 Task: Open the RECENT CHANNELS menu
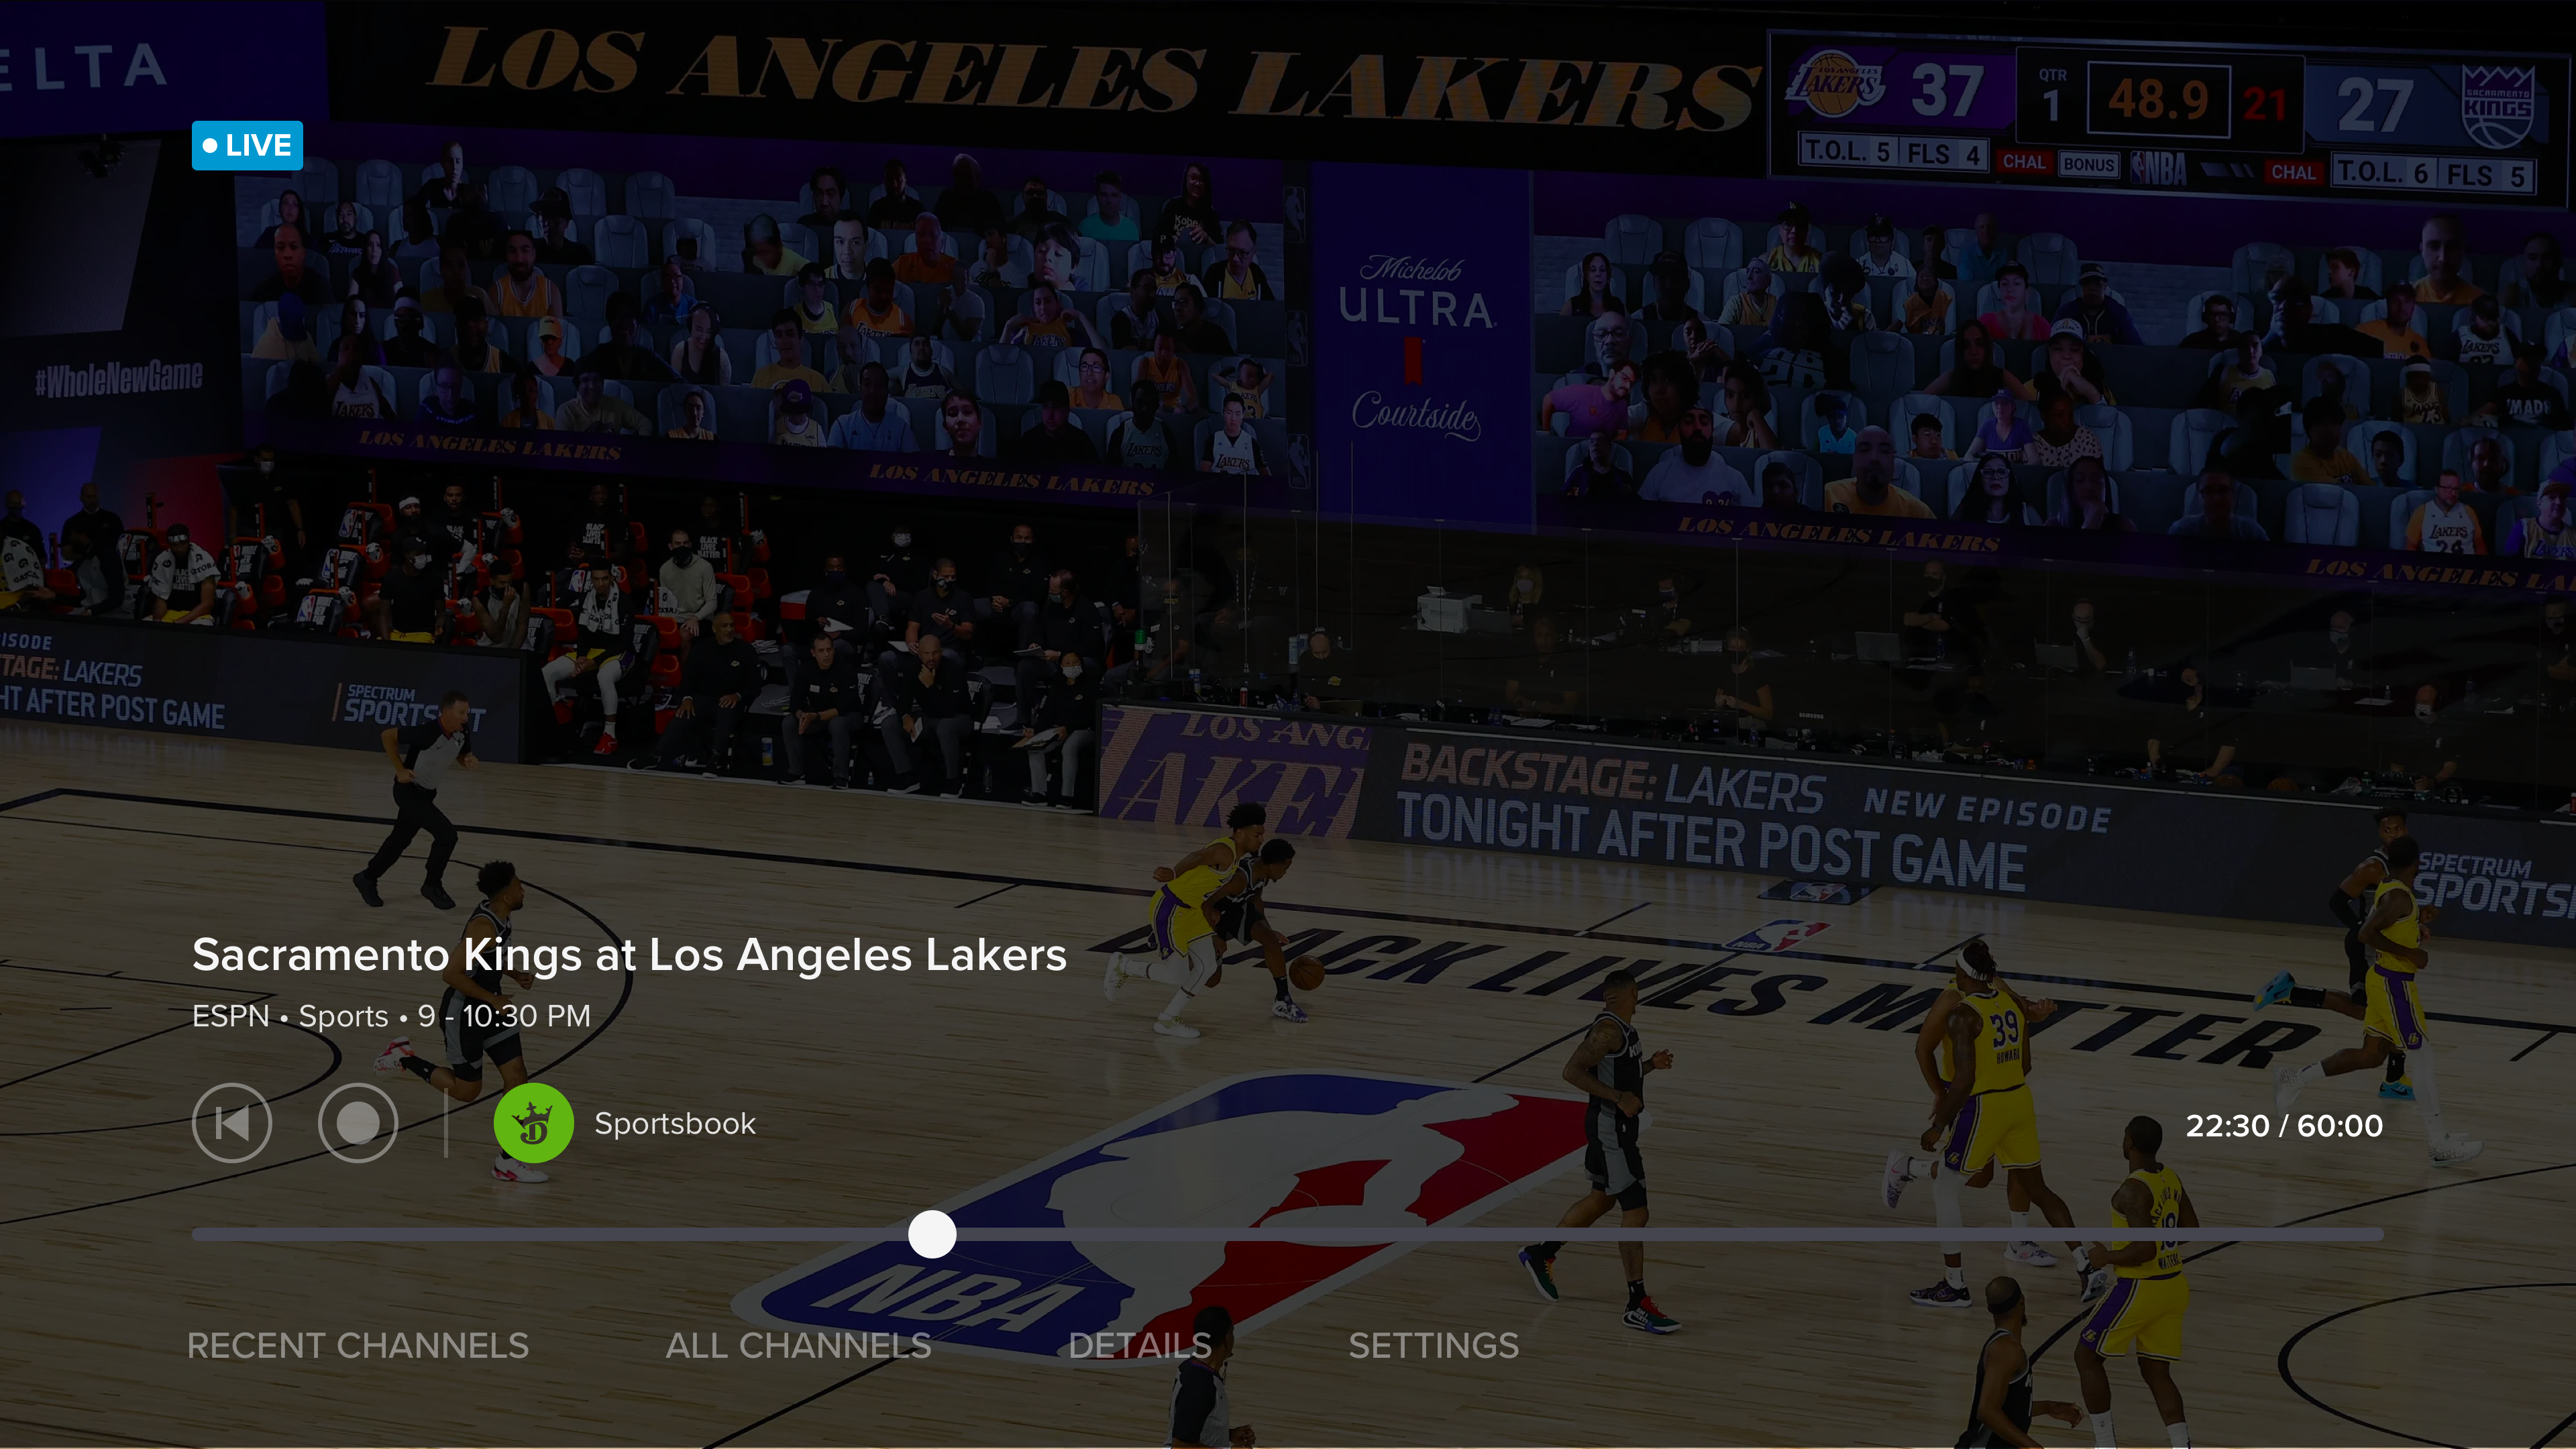pyautogui.click(x=358, y=1346)
